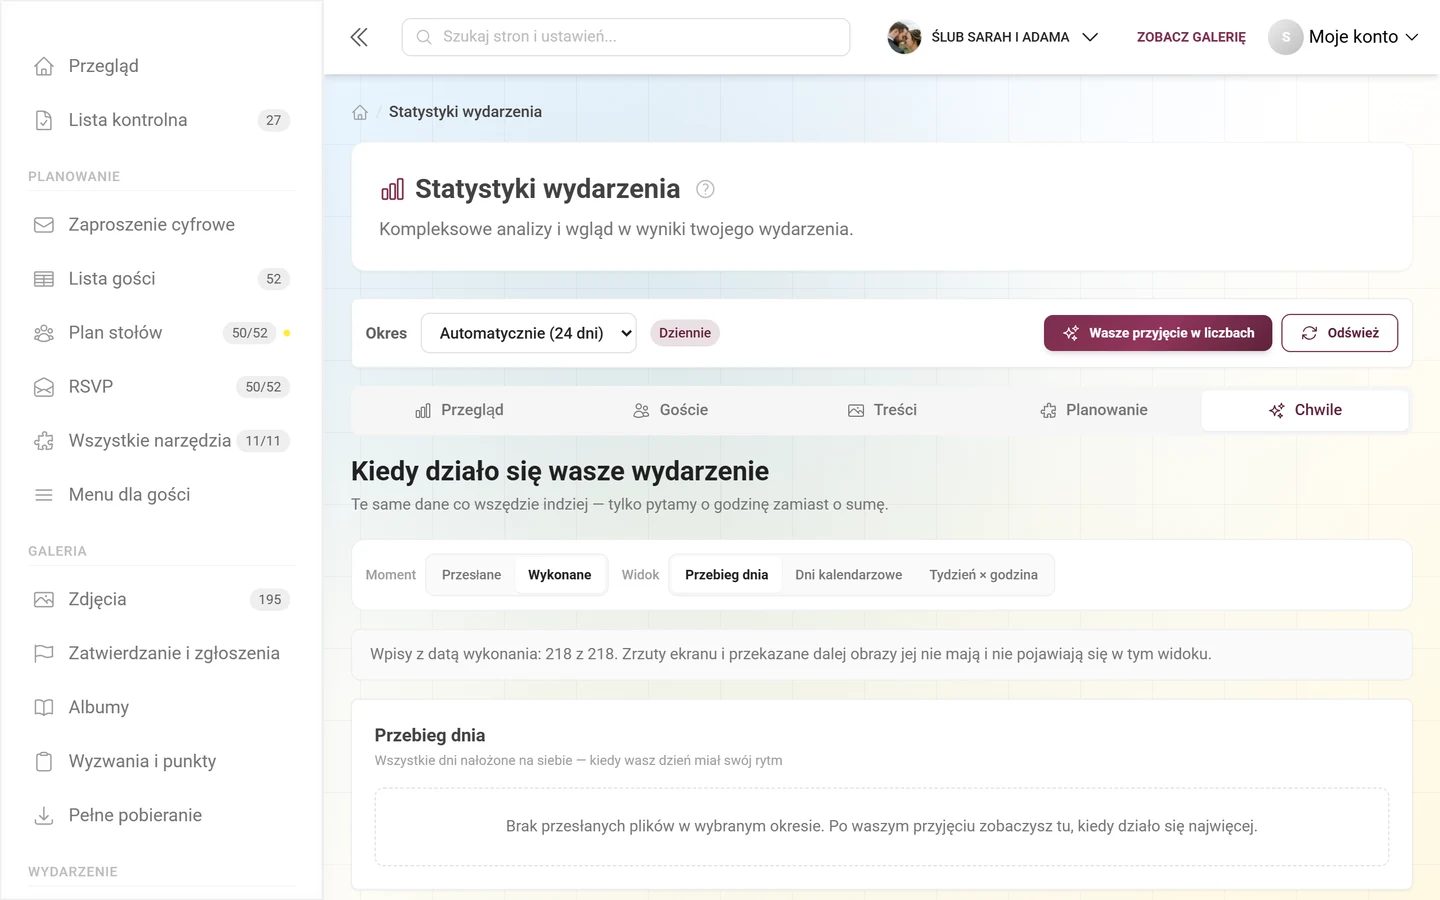The width and height of the screenshot is (1440, 900).
Task: Click the Zaproszenie cyfrowe envelope icon
Action: tap(44, 225)
